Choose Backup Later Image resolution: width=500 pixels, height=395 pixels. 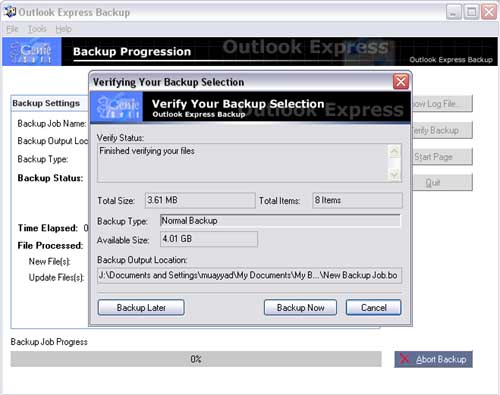pyautogui.click(x=141, y=307)
